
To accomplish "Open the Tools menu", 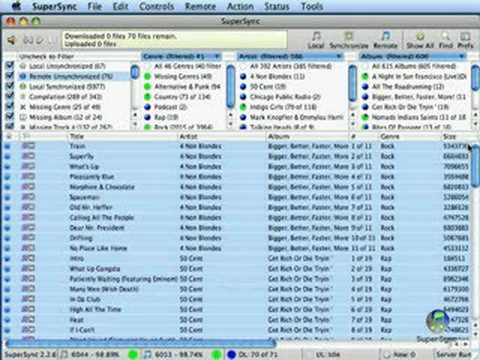I will tap(312, 6).
